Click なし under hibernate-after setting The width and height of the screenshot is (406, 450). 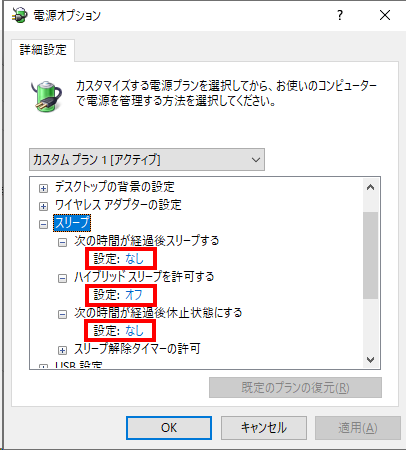(134, 331)
